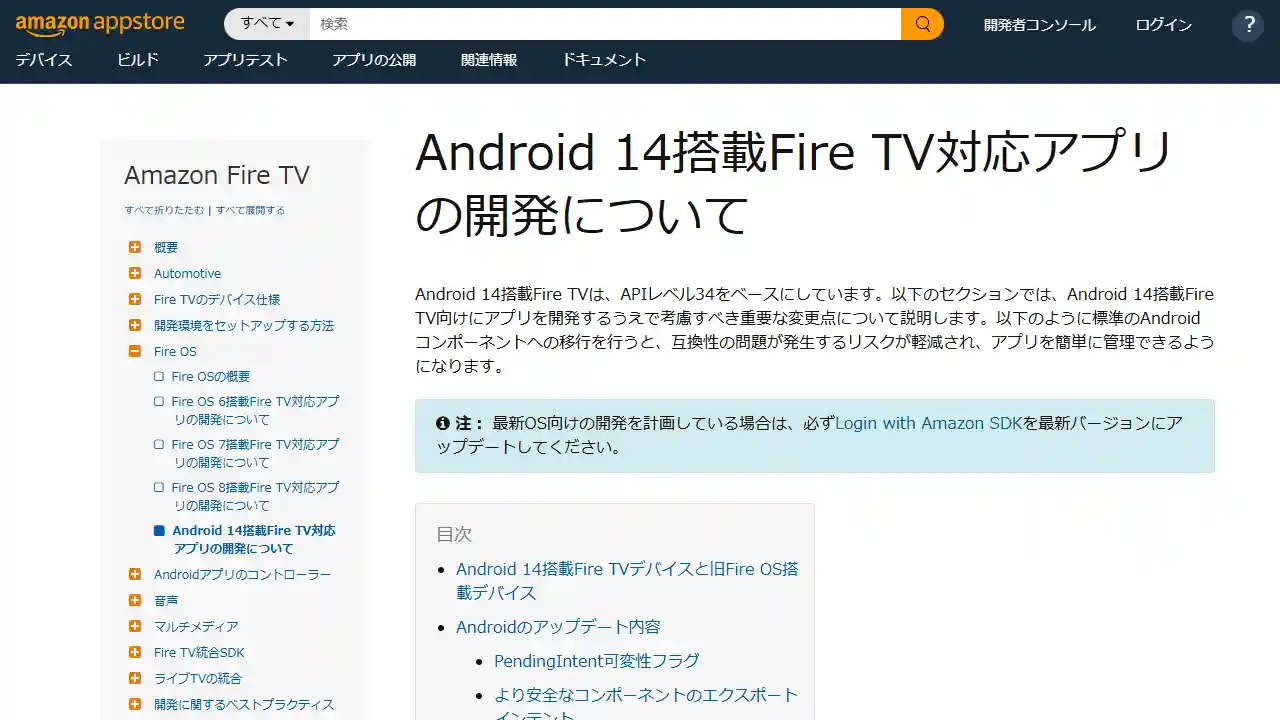The width and height of the screenshot is (1280, 720).
Task: Expand the 音声 plus icon
Action: point(135,600)
